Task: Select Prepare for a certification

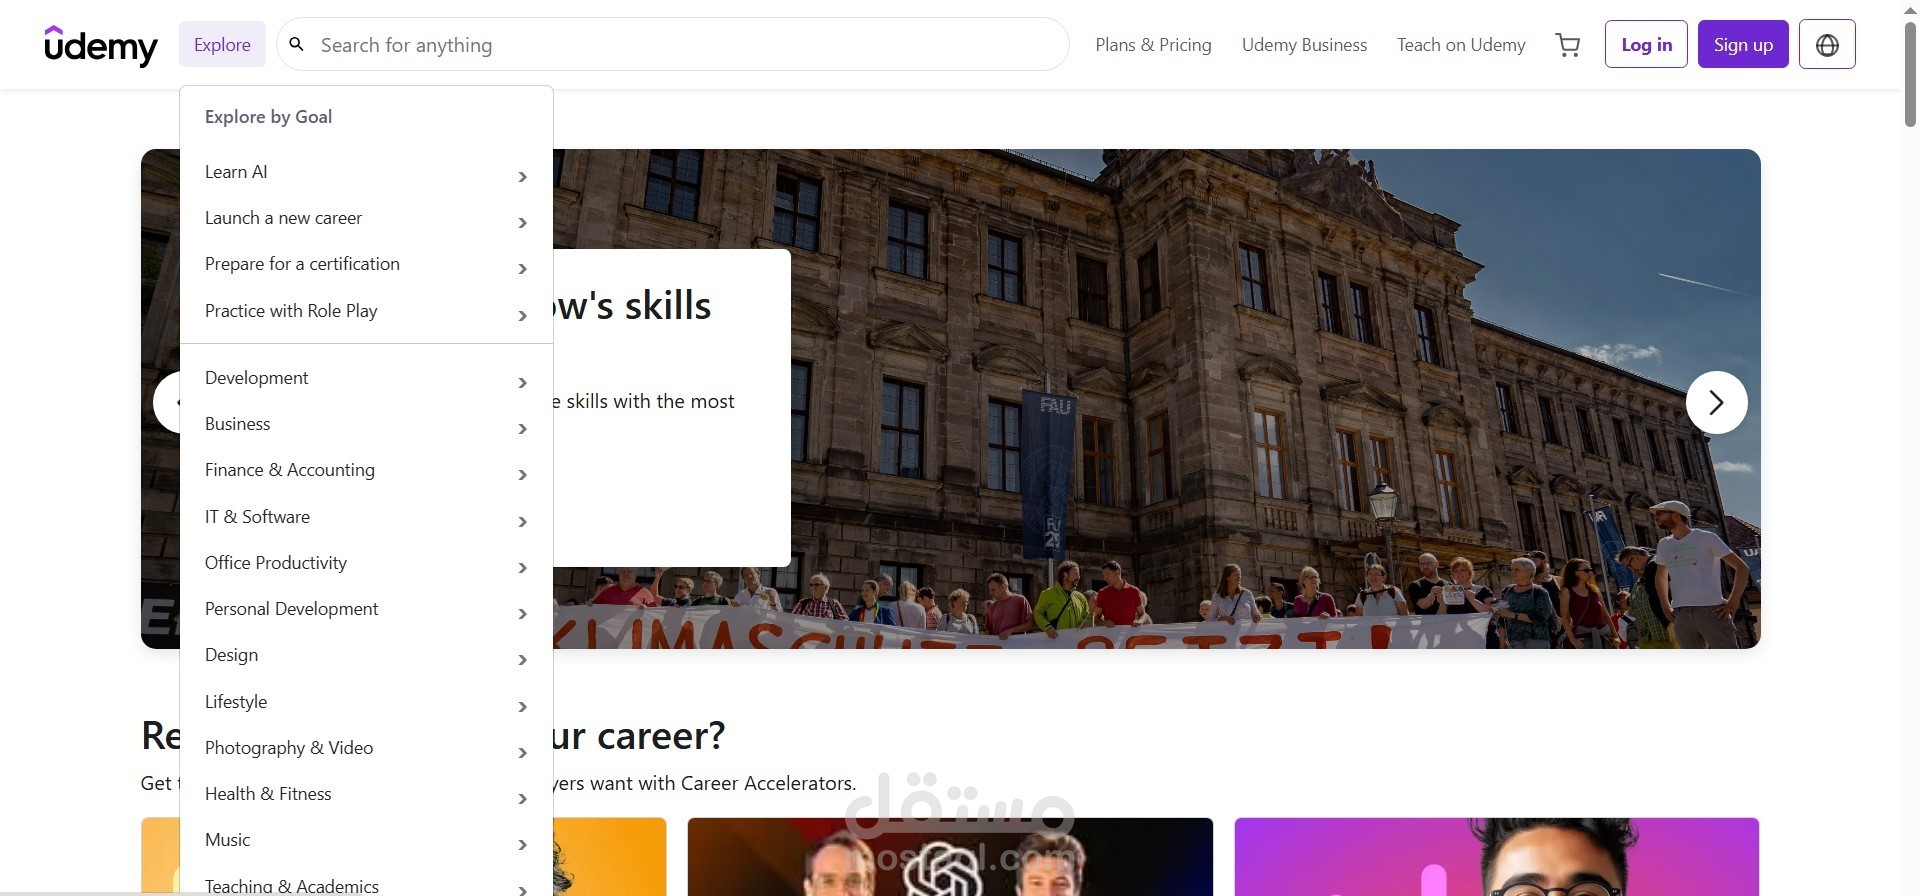Action: 366,264
